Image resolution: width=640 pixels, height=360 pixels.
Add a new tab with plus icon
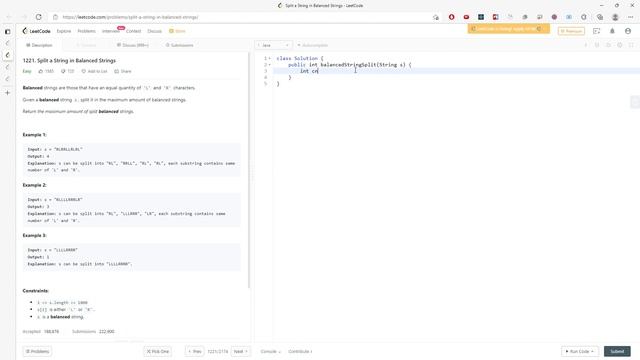click(x=7, y=93)
